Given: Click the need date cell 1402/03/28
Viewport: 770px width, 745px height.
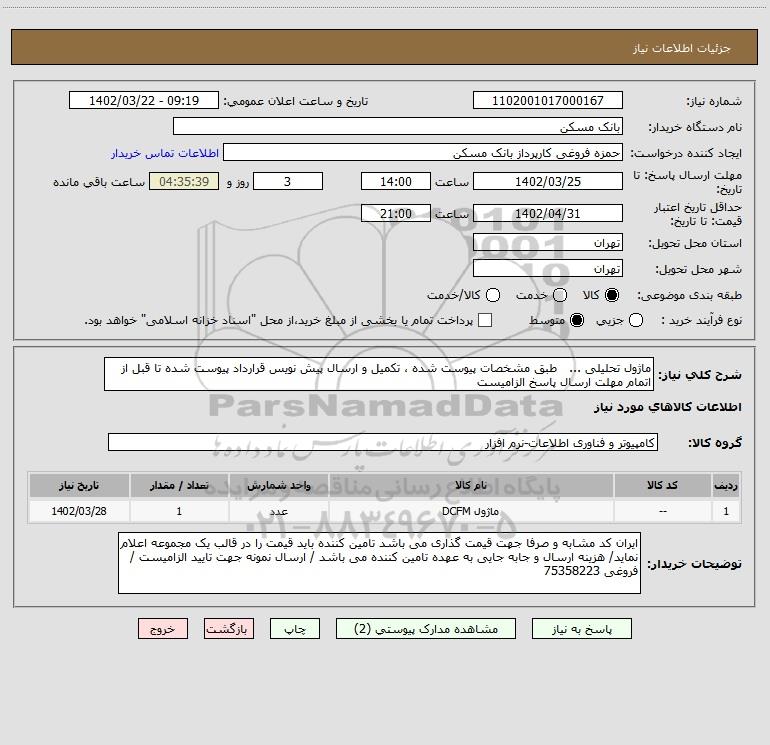Looking at the screenshot, I should [x=79, y=511].
